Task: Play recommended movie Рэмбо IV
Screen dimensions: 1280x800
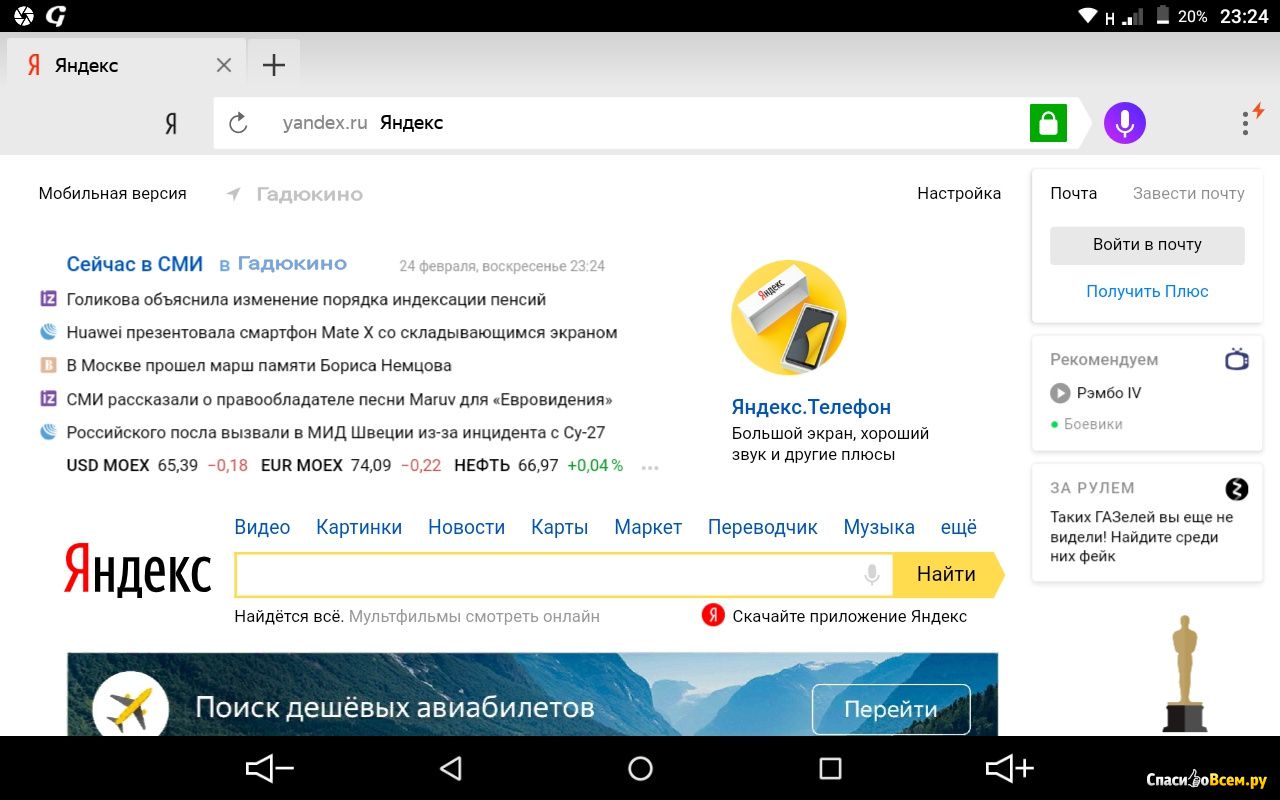Action: click(x=1096, y=393)
